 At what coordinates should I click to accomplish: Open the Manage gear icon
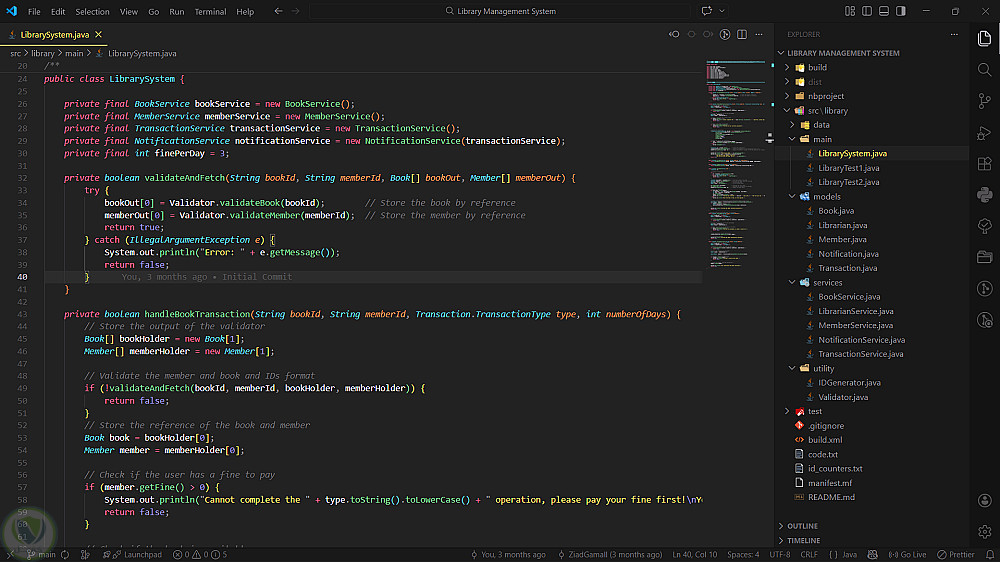(985, 531)
